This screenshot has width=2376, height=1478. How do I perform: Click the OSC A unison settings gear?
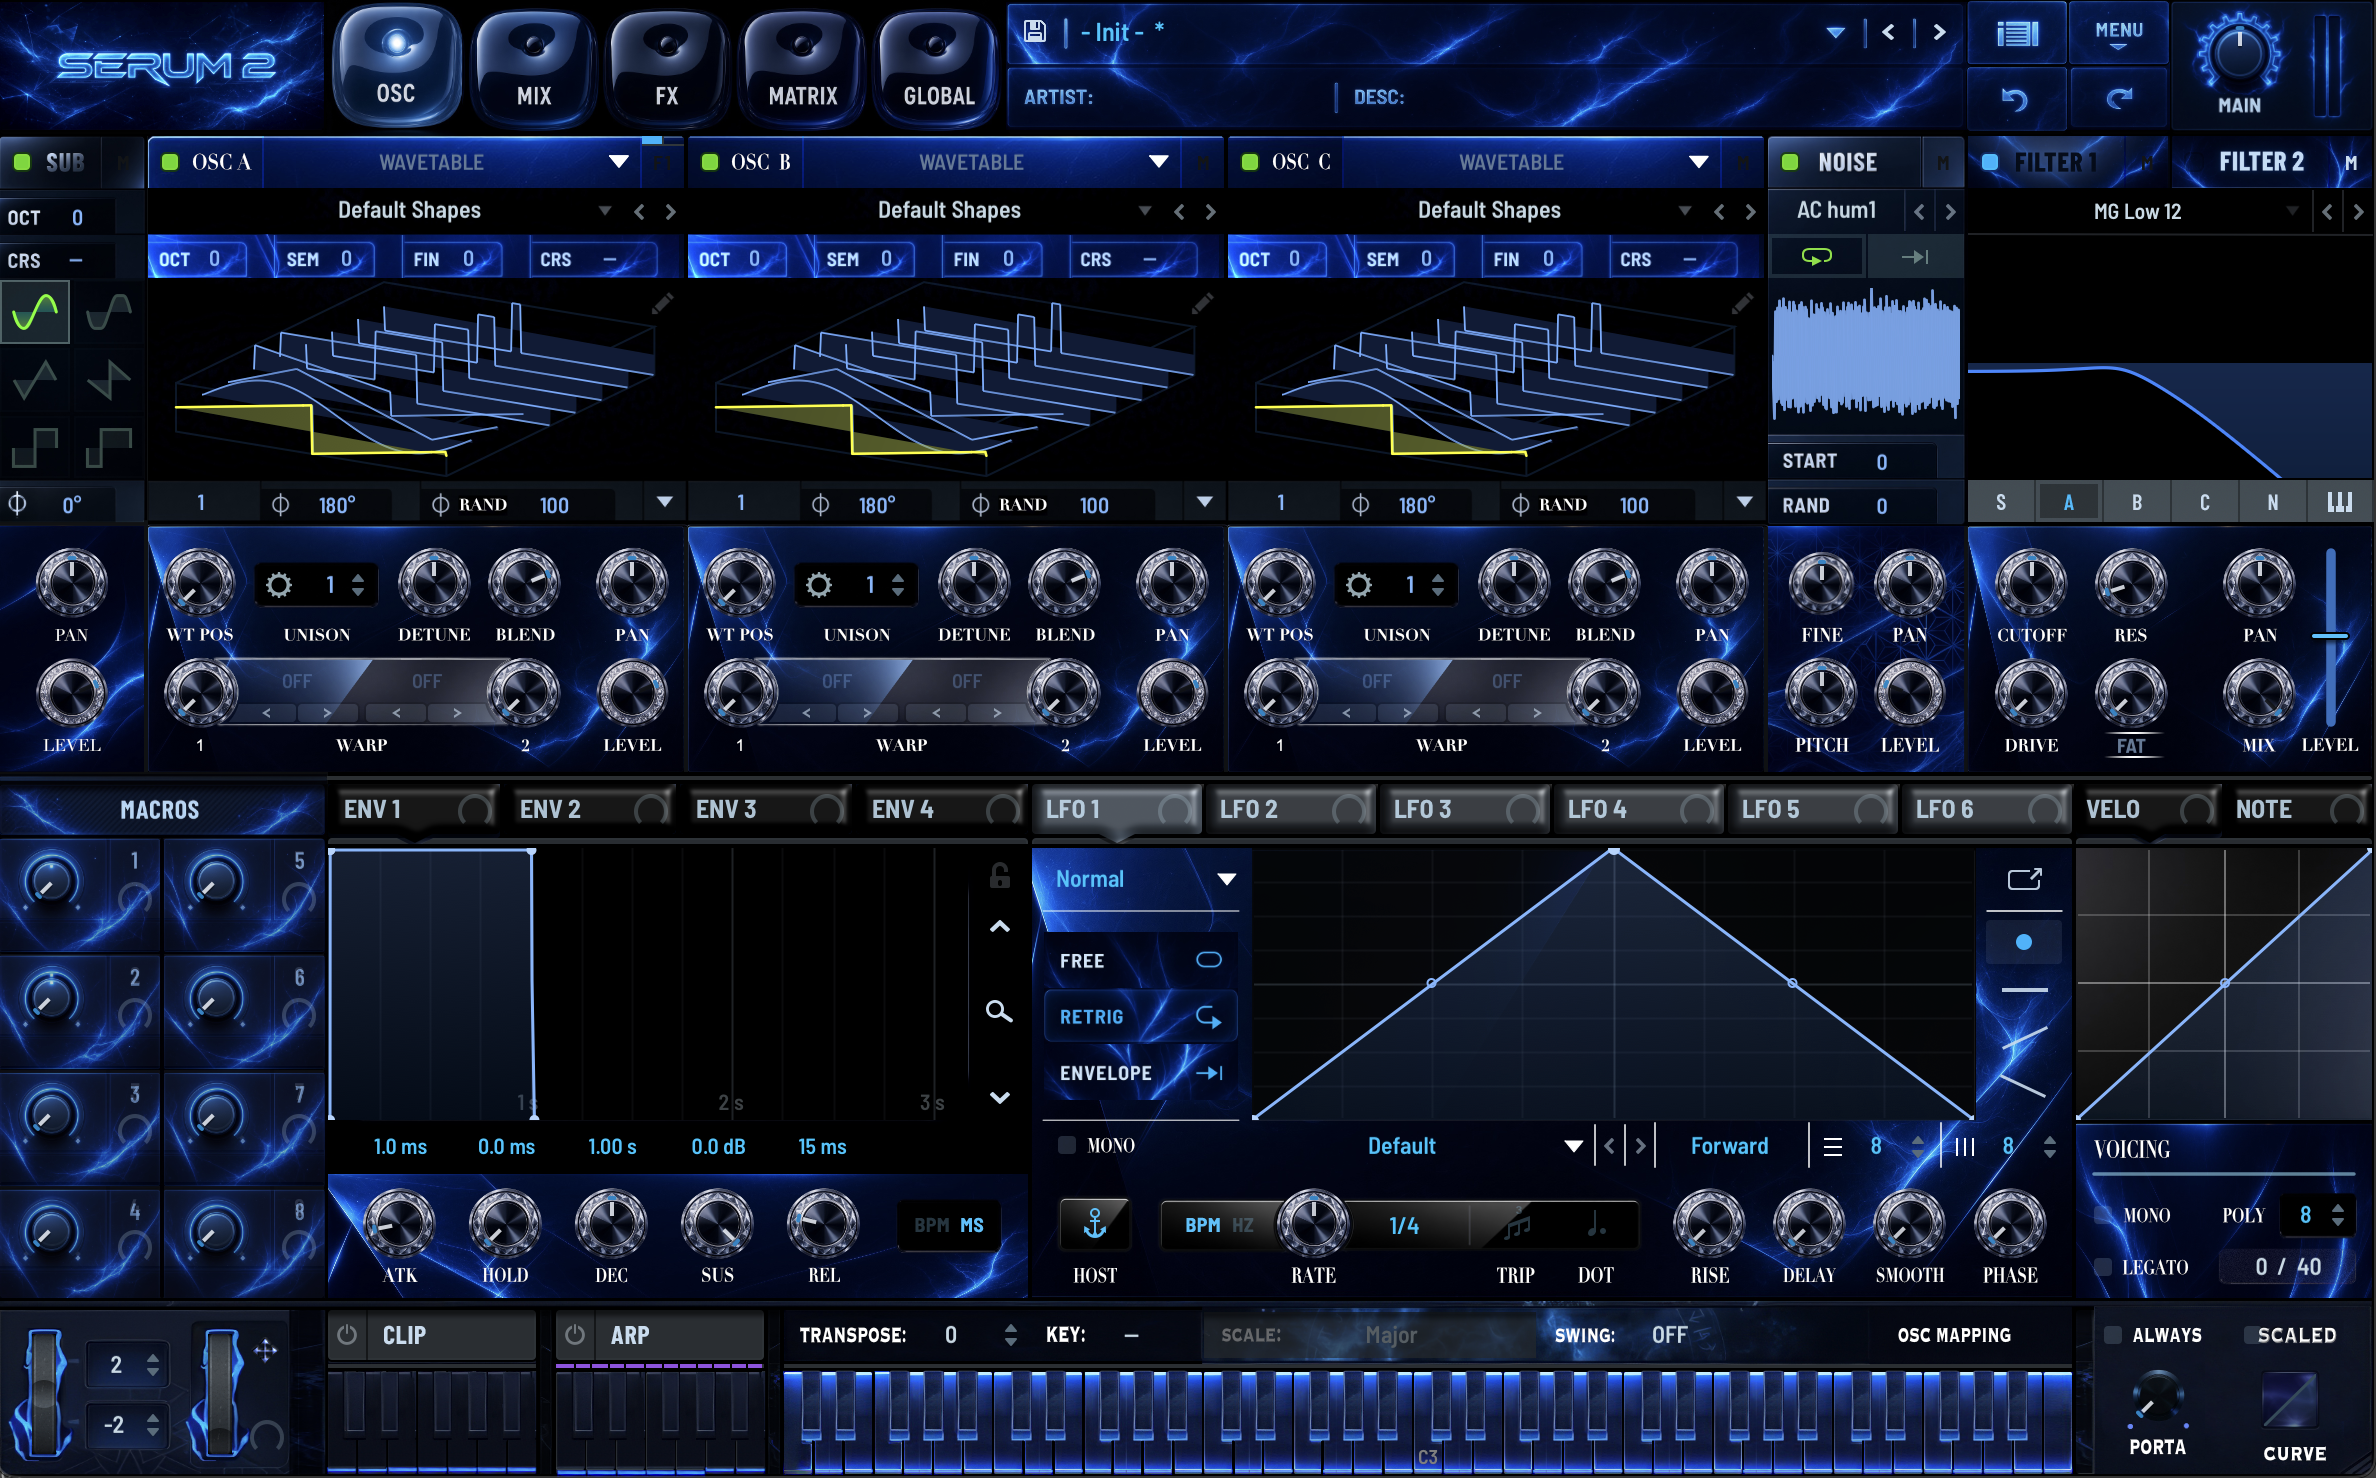click(x=279, y=584)
